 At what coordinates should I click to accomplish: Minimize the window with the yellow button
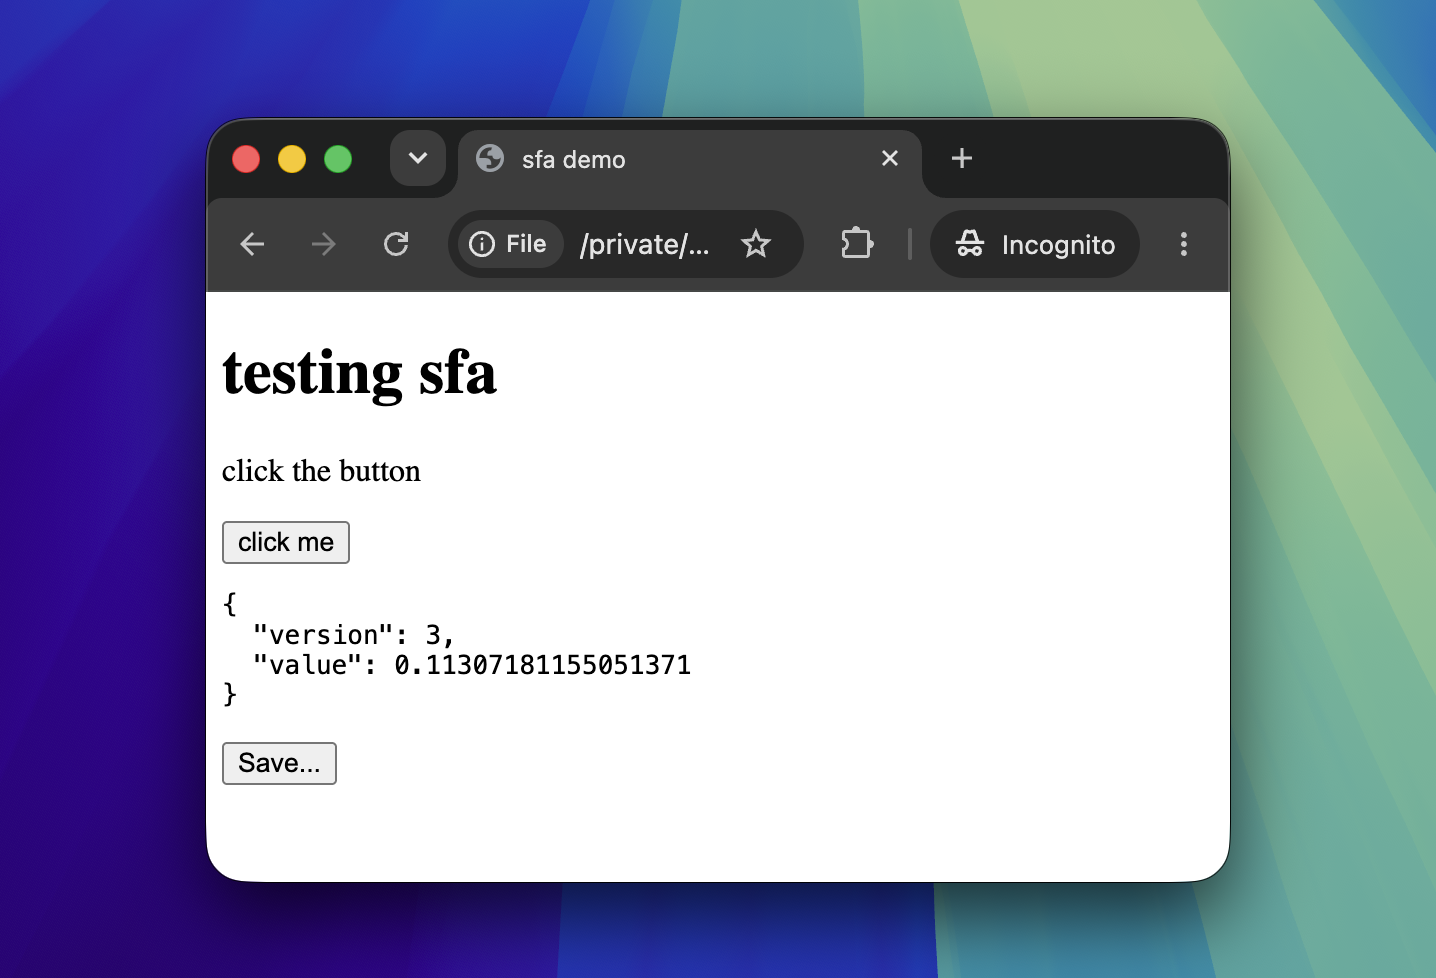pos(292,159)
